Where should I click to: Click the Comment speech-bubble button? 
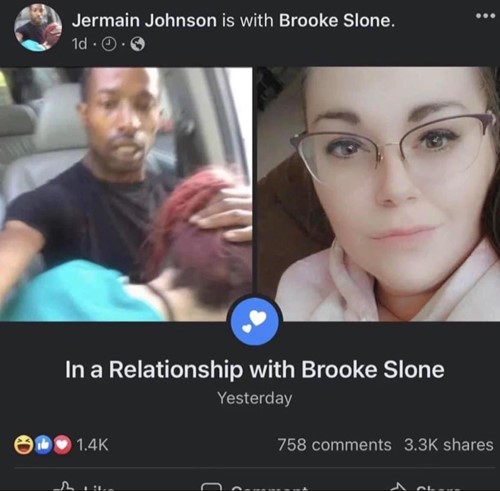(x=255, y=487)
